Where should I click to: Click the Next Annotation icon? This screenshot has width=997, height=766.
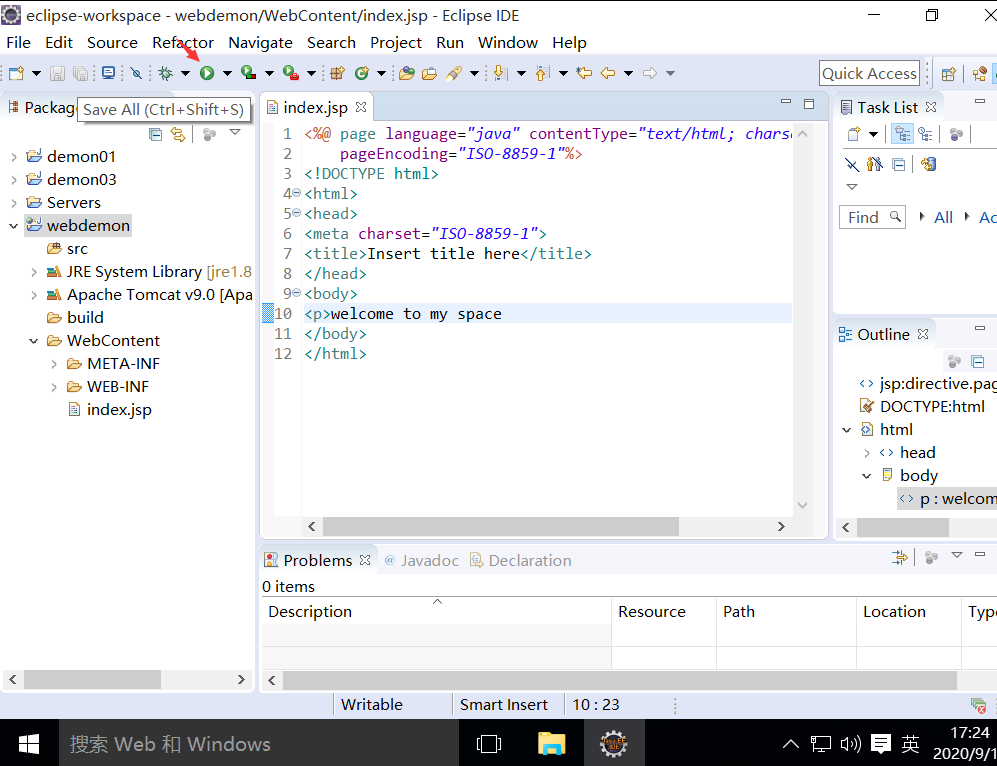click(500, 73)
